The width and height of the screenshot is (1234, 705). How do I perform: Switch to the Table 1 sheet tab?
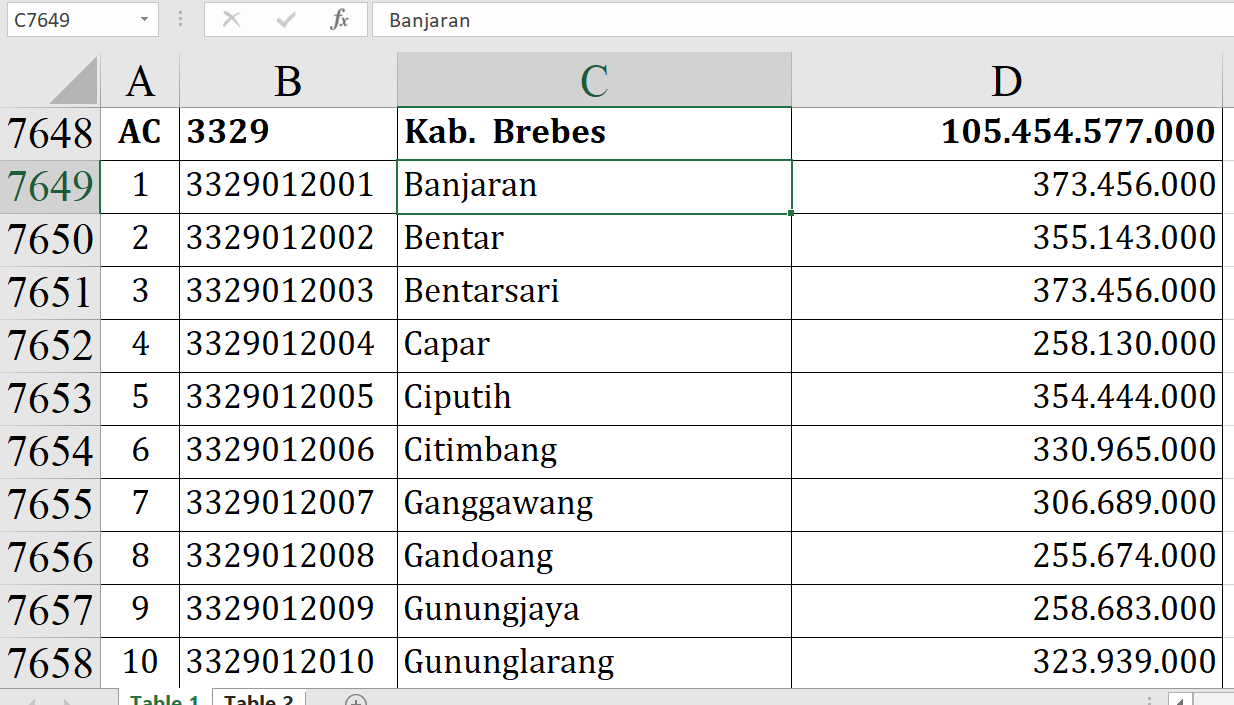coord(164,699)
